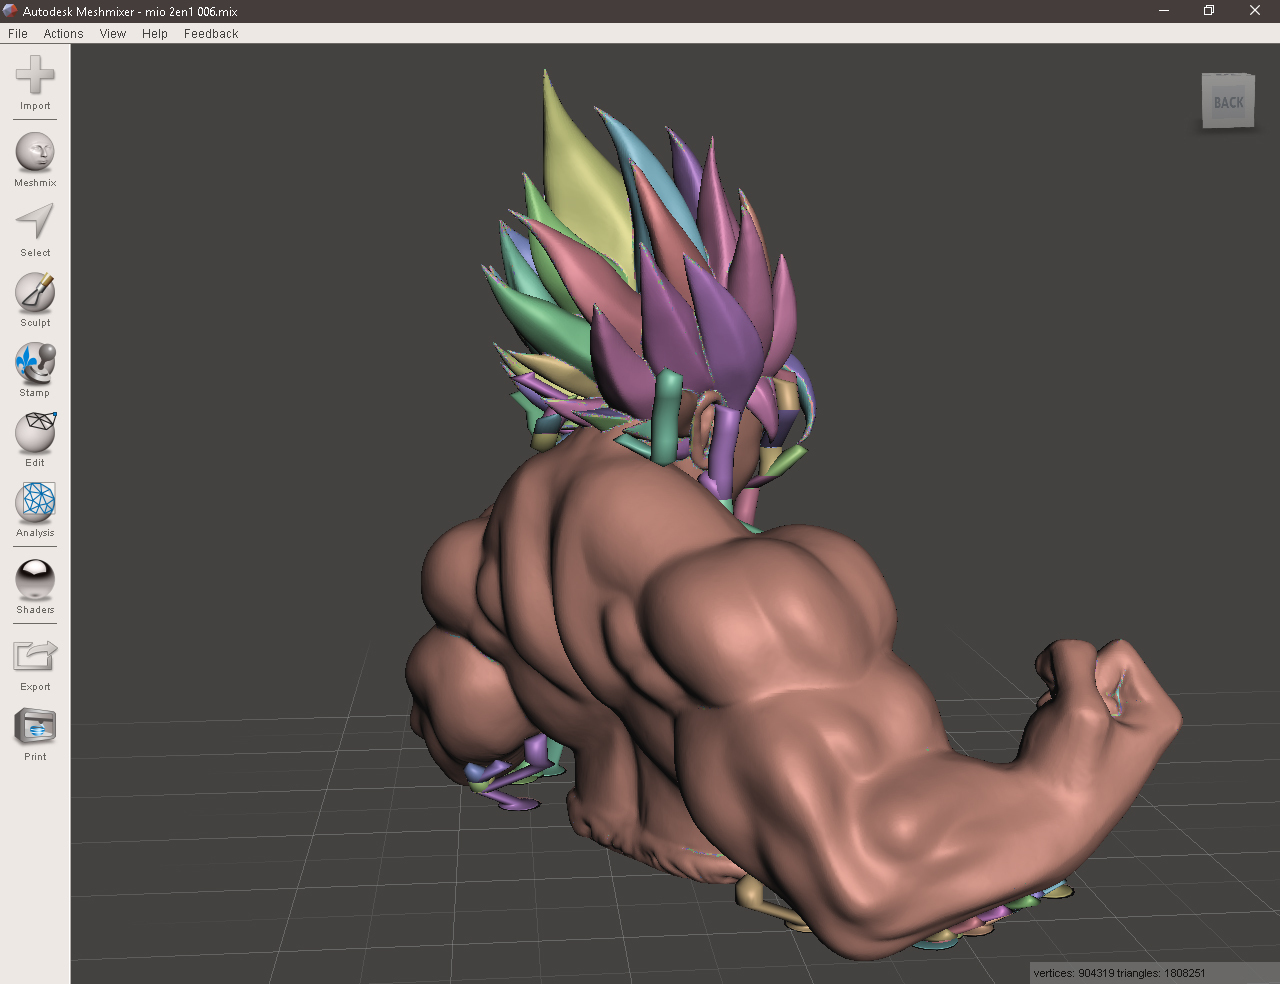
Task: Open the View menu
Action: 113,33
